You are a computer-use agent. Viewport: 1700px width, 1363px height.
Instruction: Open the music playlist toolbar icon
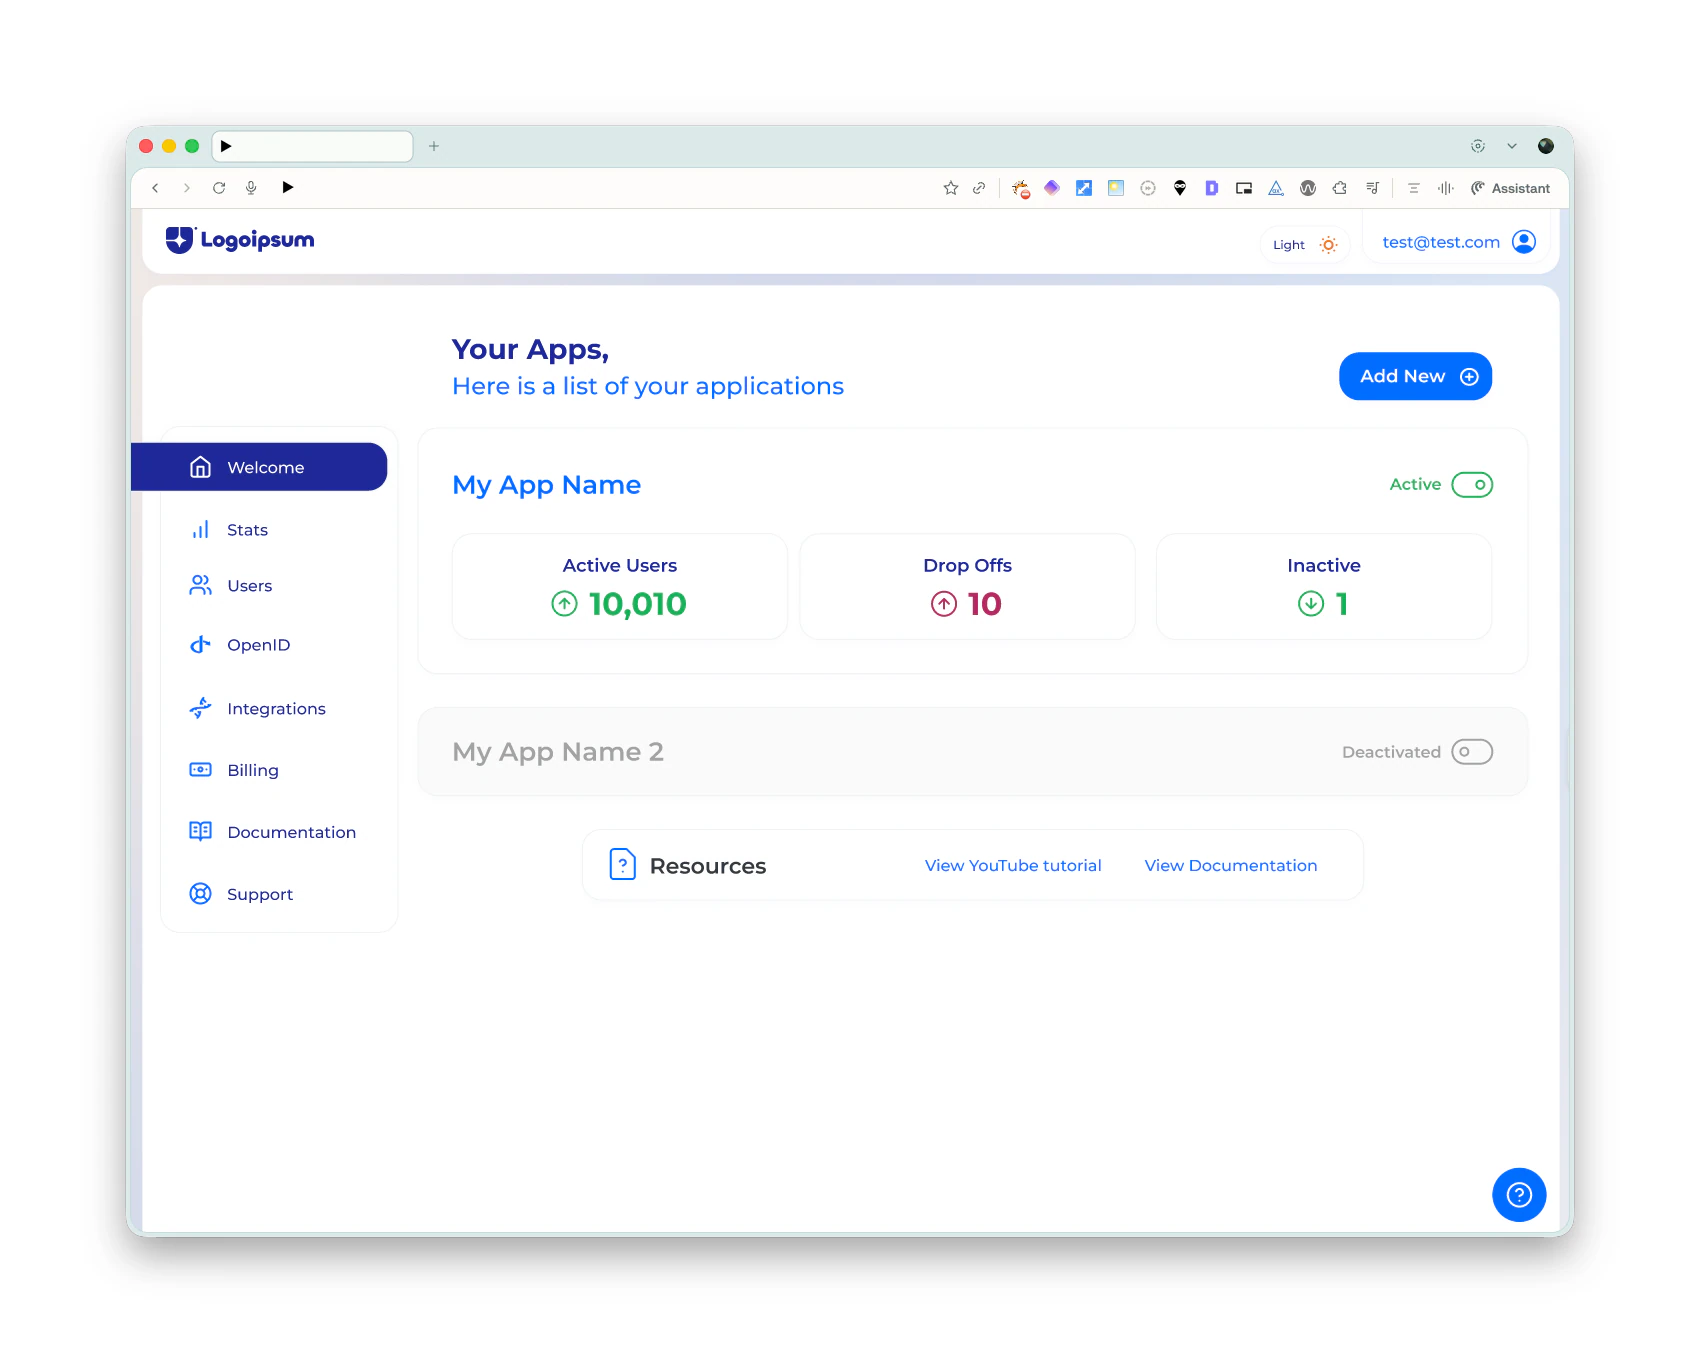click(1372, 188)
